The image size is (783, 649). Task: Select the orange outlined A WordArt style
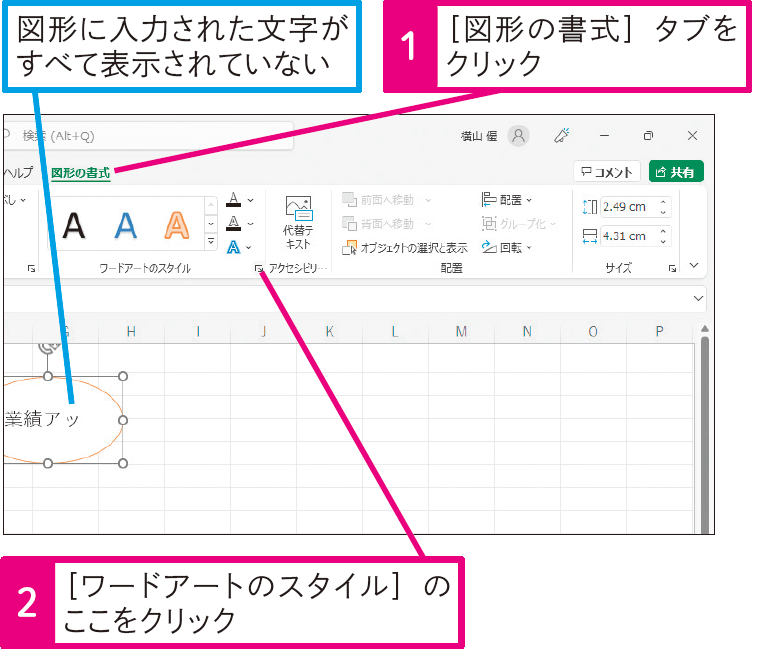pyautogui.click(x=177, y=226)
